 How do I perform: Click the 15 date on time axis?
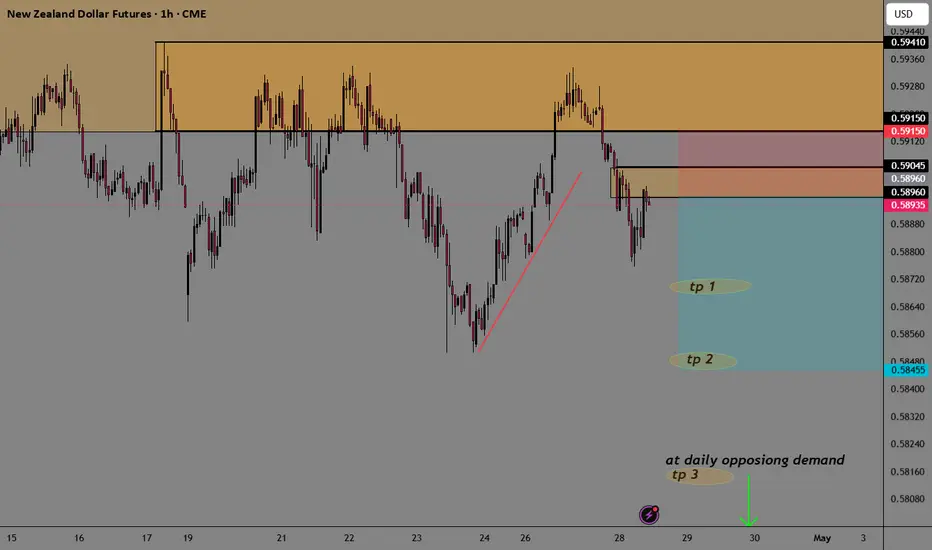[x=11, y=538]
